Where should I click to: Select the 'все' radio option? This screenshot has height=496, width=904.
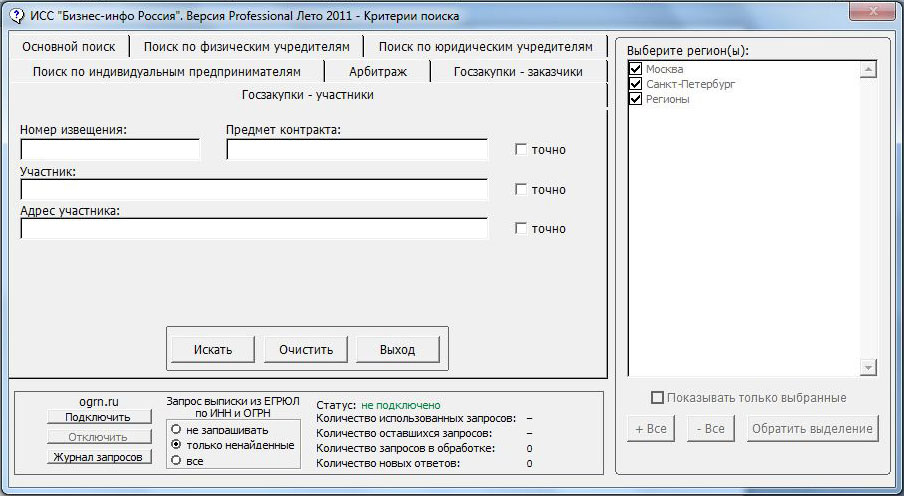tap(176, 460)
